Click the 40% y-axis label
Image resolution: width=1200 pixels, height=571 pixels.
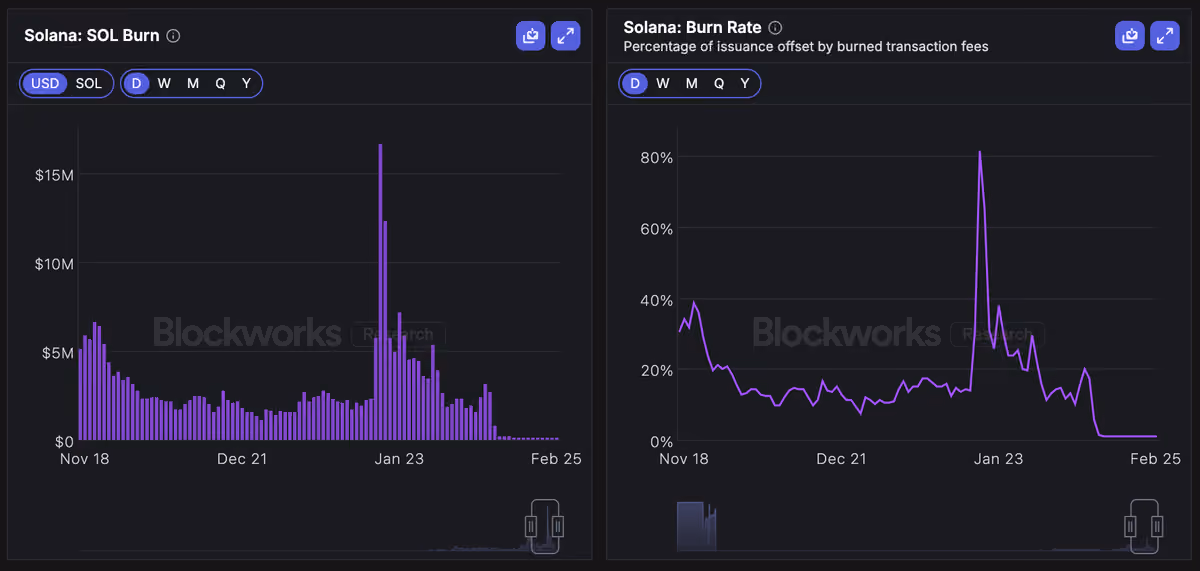[x=657, y=300]
